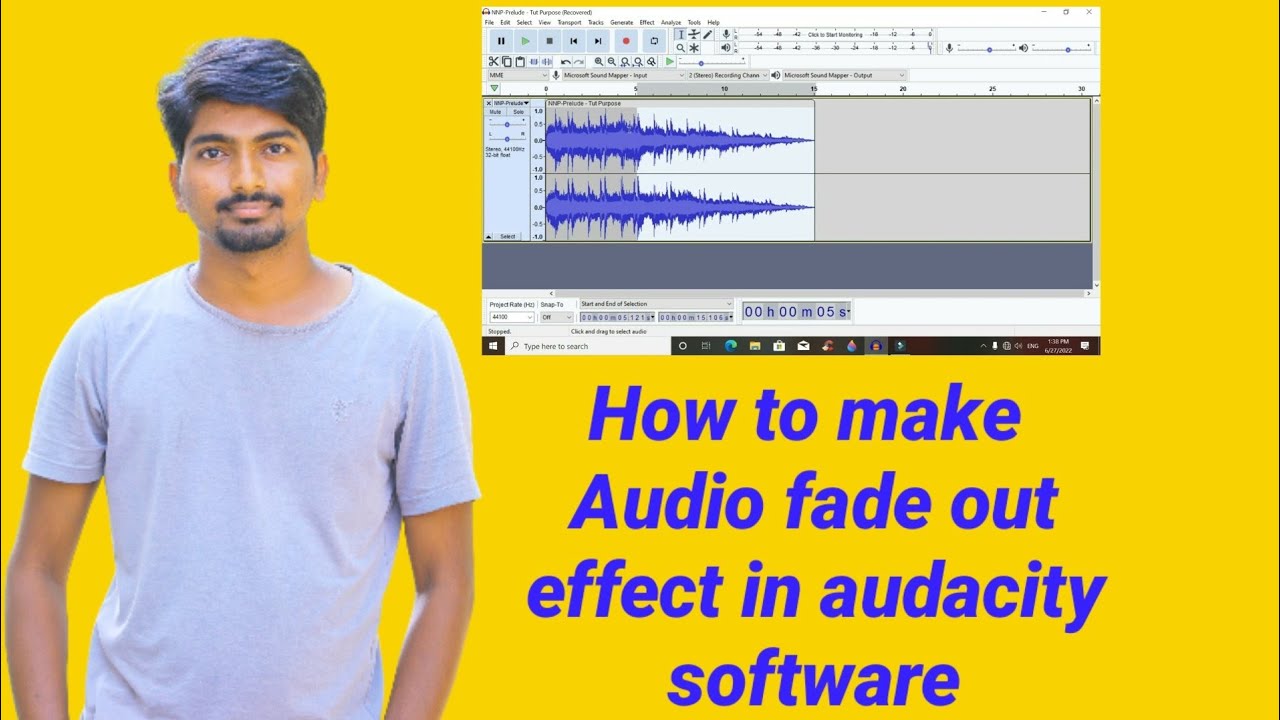Click the recording meter microphone icon
This screenshot has width=1280, height=720.
tap(726, 34)
